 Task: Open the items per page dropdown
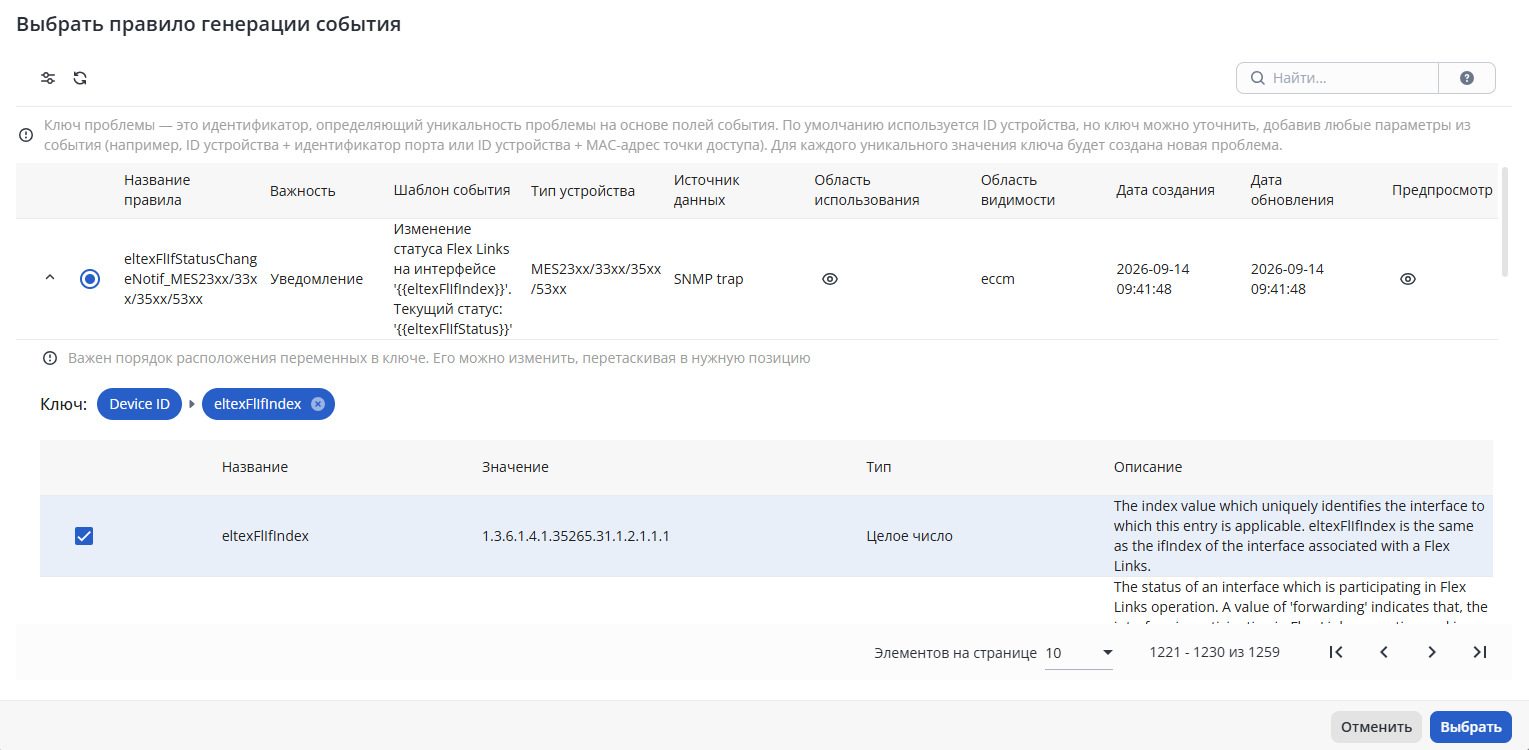(1079, 653)
